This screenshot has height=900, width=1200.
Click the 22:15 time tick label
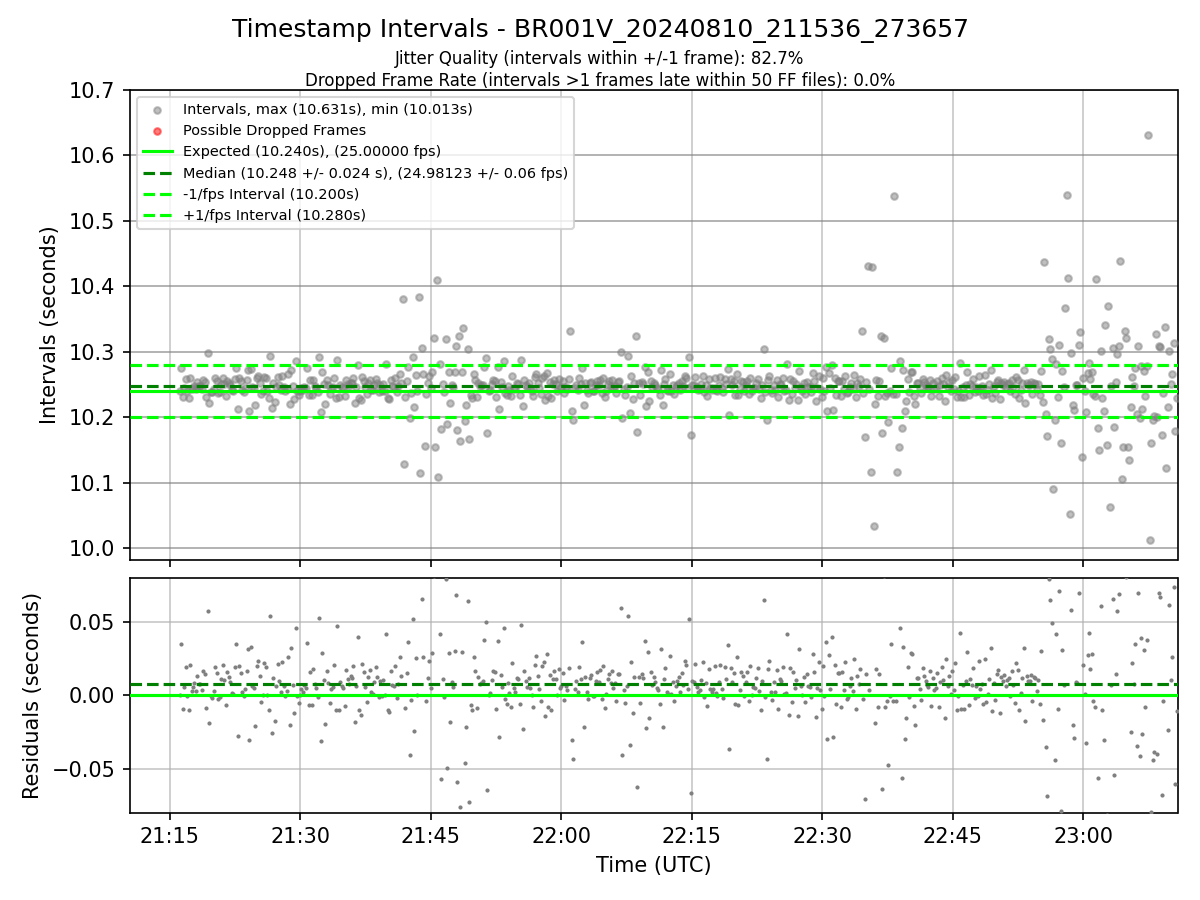point(691,834)
